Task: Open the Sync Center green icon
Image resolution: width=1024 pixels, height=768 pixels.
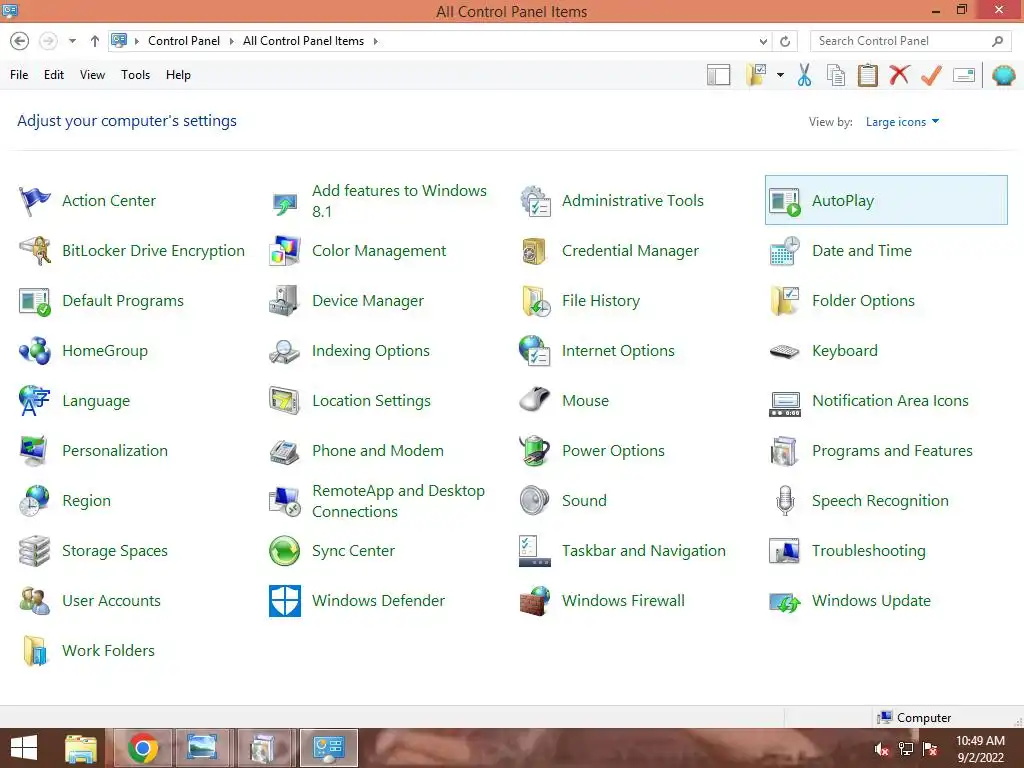Action: click(285, 551)
